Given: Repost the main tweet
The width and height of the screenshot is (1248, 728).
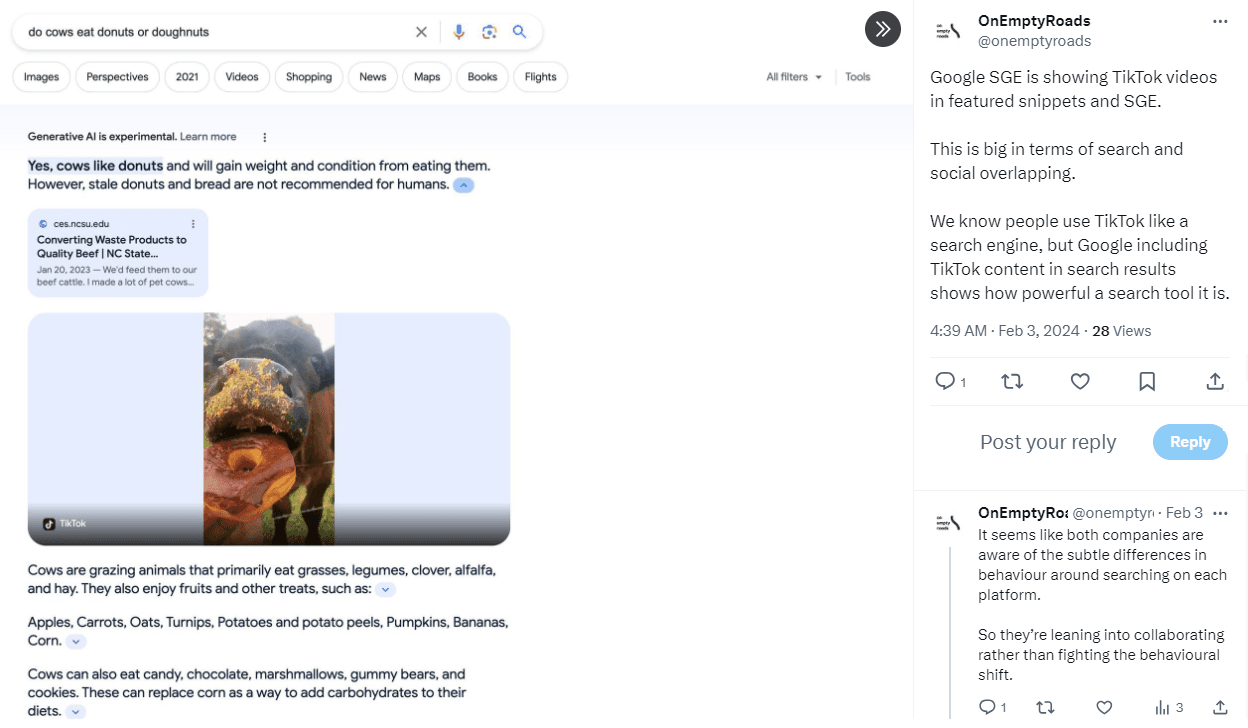Looking at the screenshot, I should click(1012, 381).
